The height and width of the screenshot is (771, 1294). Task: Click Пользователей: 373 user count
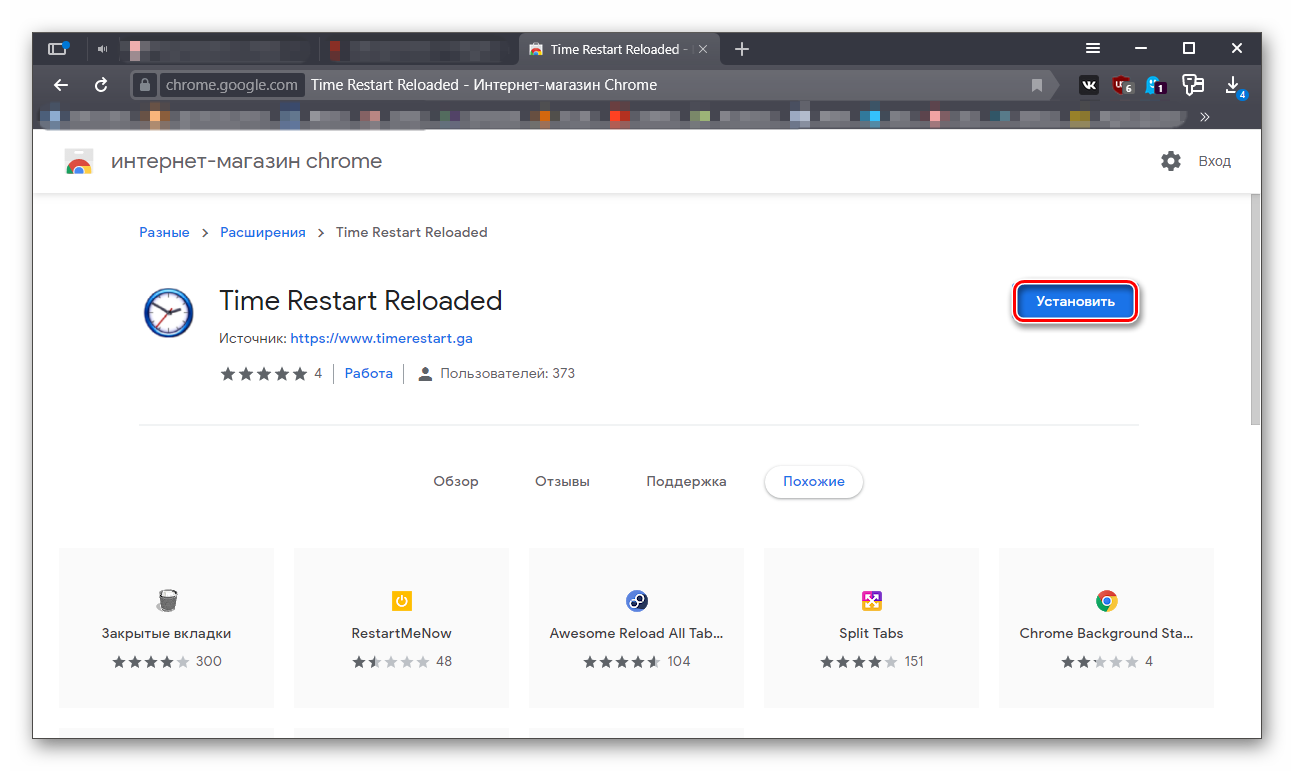pos(496,373)
